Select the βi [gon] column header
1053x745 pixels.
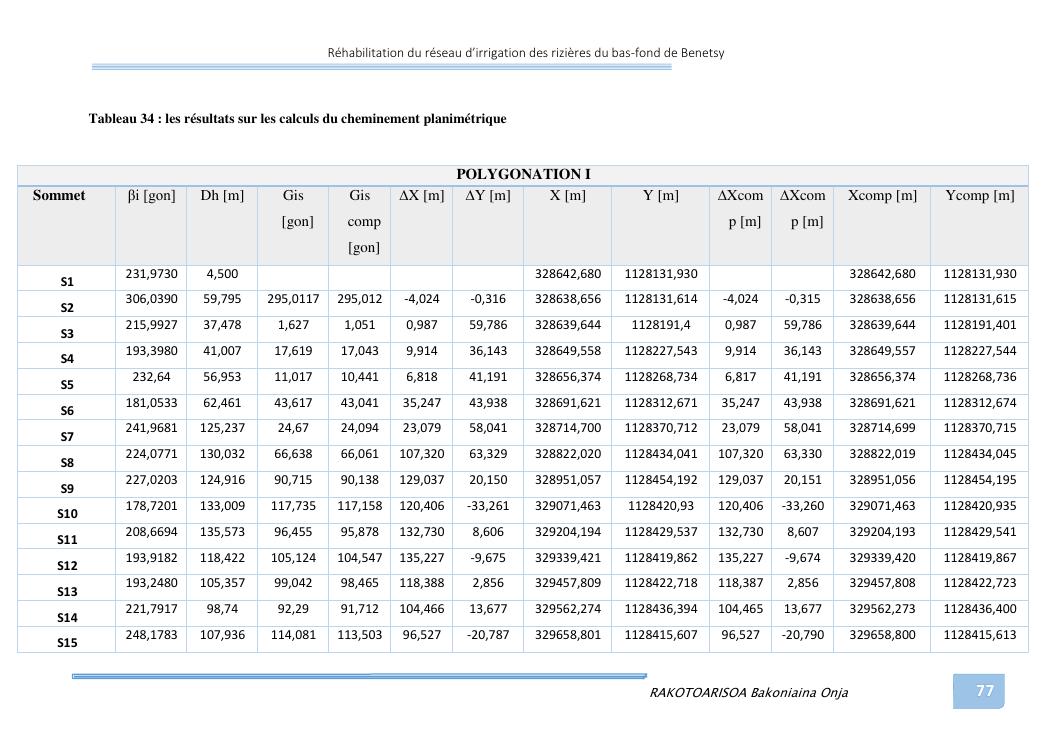(151, 196)
